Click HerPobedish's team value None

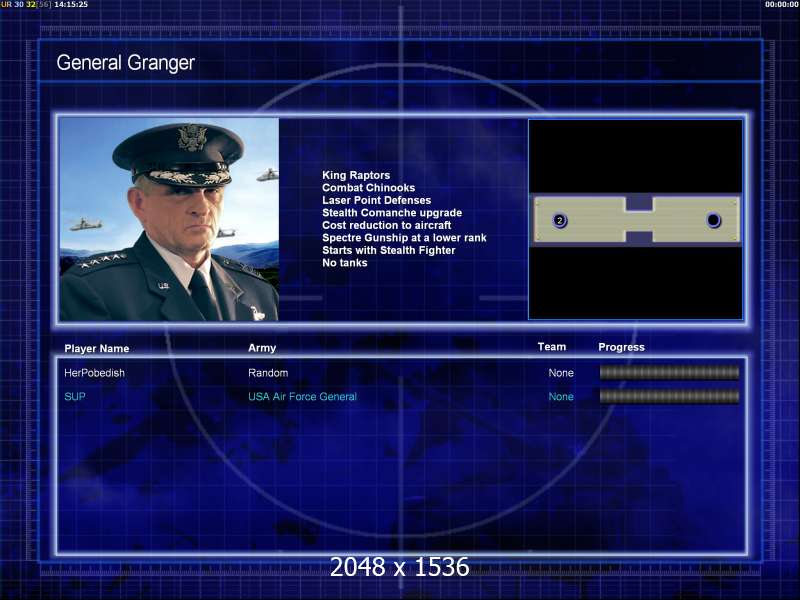click(x=561, y=373)
